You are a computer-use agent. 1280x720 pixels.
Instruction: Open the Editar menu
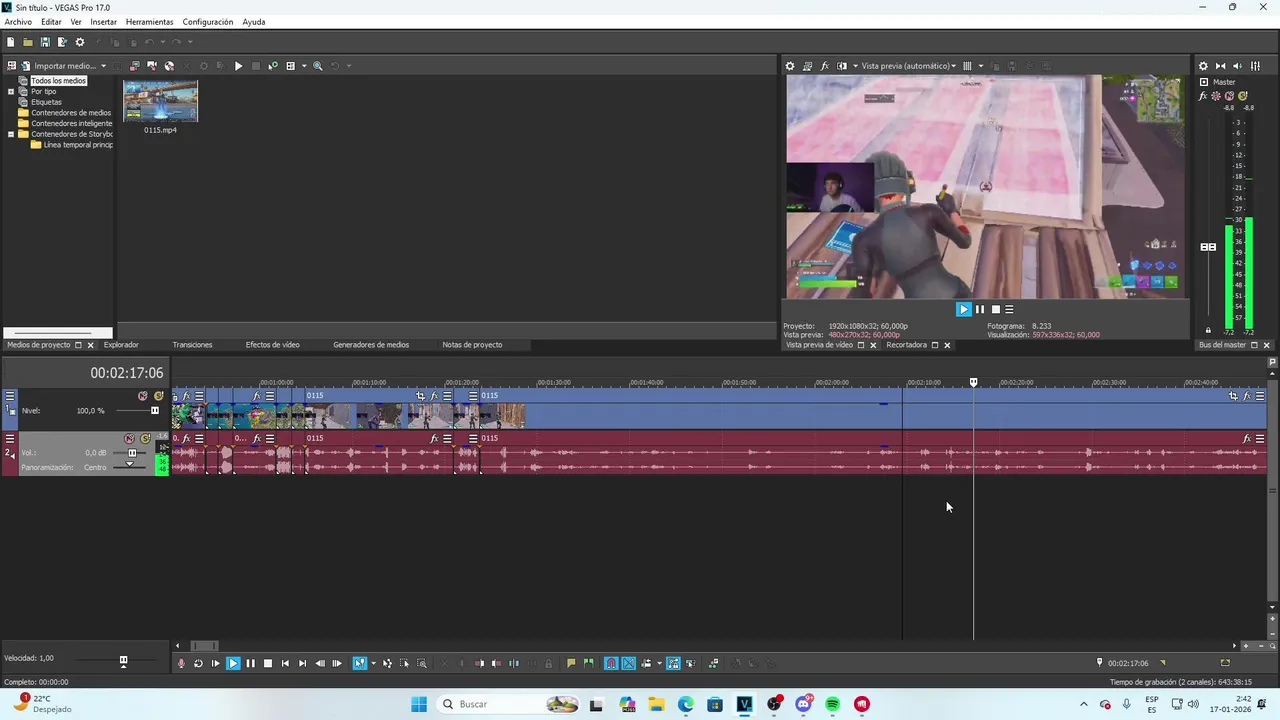(x=51, y=22)
